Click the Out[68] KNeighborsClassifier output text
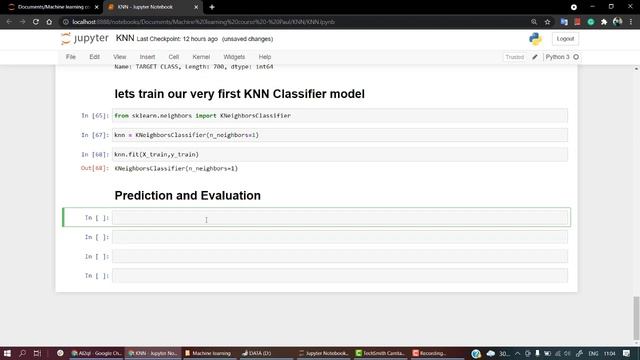 coord(176,168)
